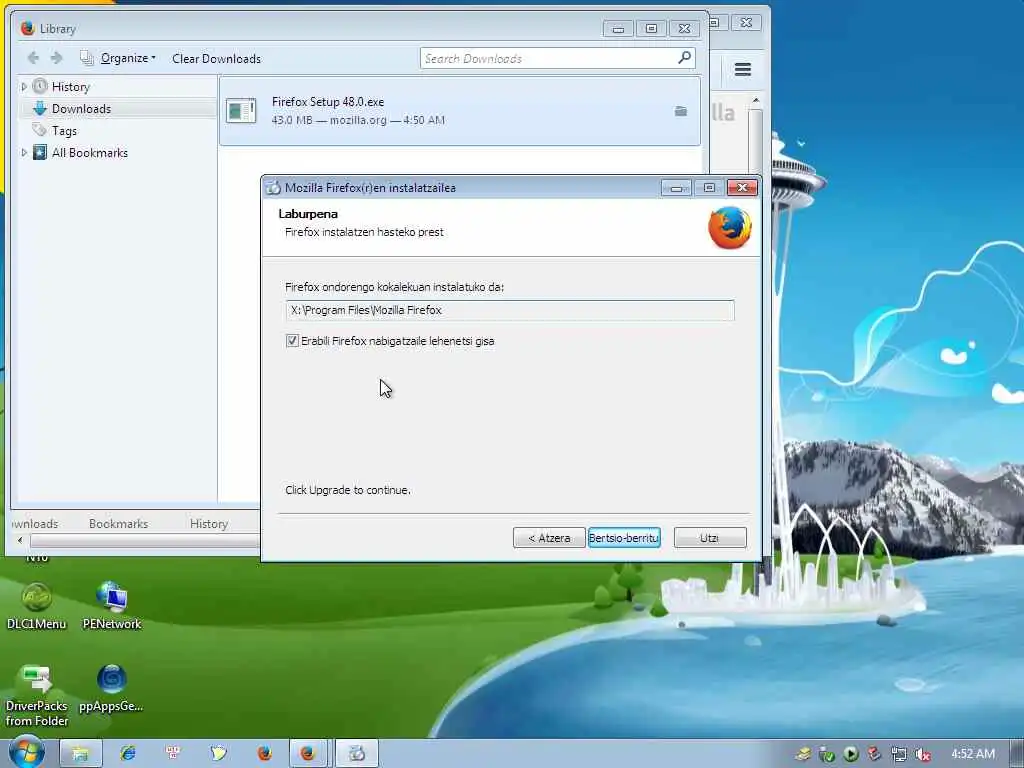Open the Windows Start menu
The image size is (1024, 768).
click(25, 752)
